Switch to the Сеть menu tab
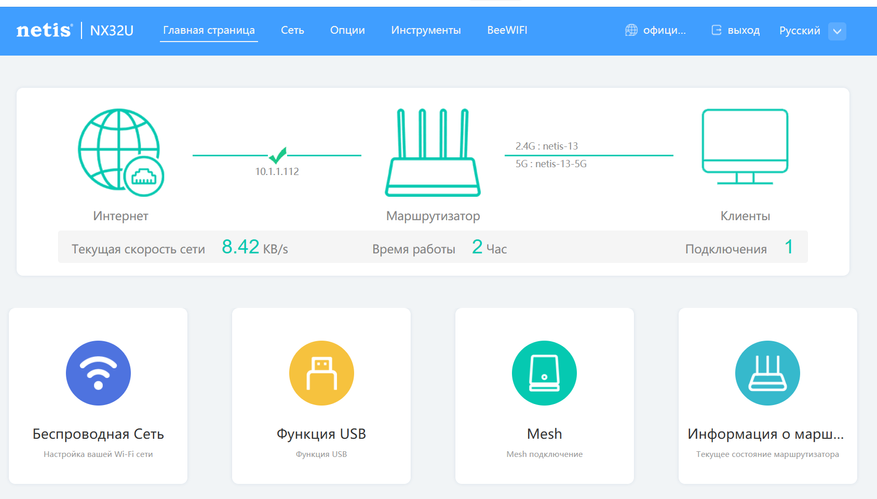This screenshot has width=877, height=499. coord(292,31)
